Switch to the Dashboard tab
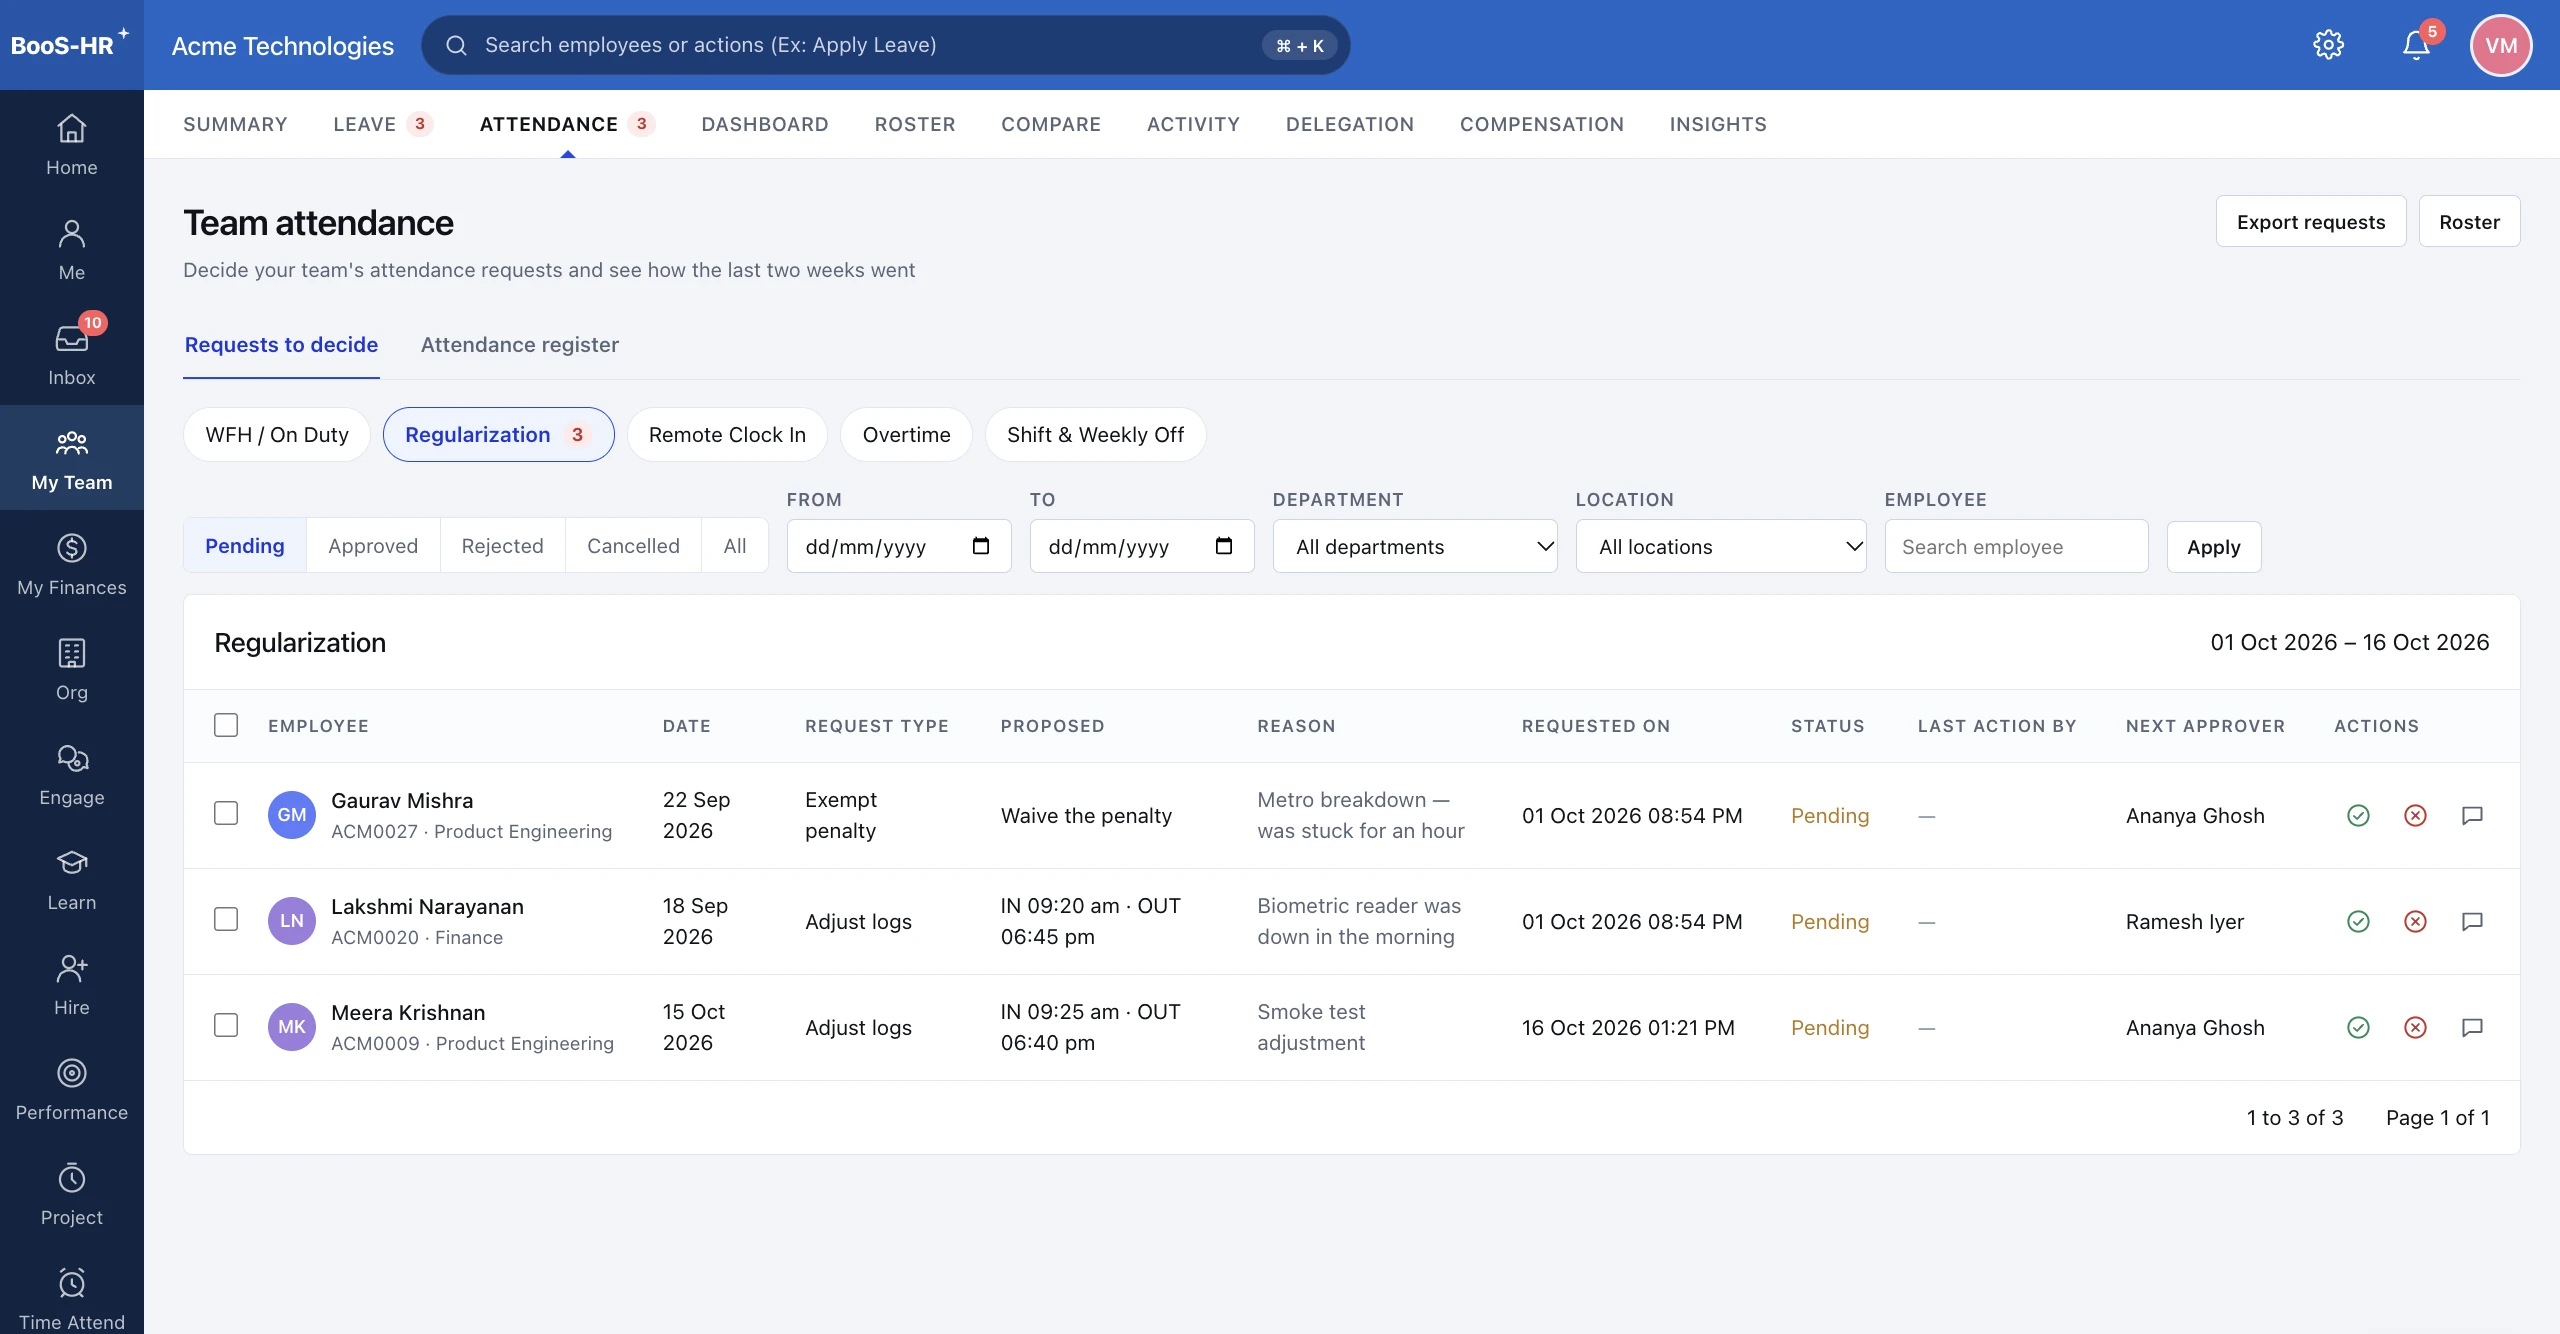This screenshot has width=2560, height=1334. (765, 124)
